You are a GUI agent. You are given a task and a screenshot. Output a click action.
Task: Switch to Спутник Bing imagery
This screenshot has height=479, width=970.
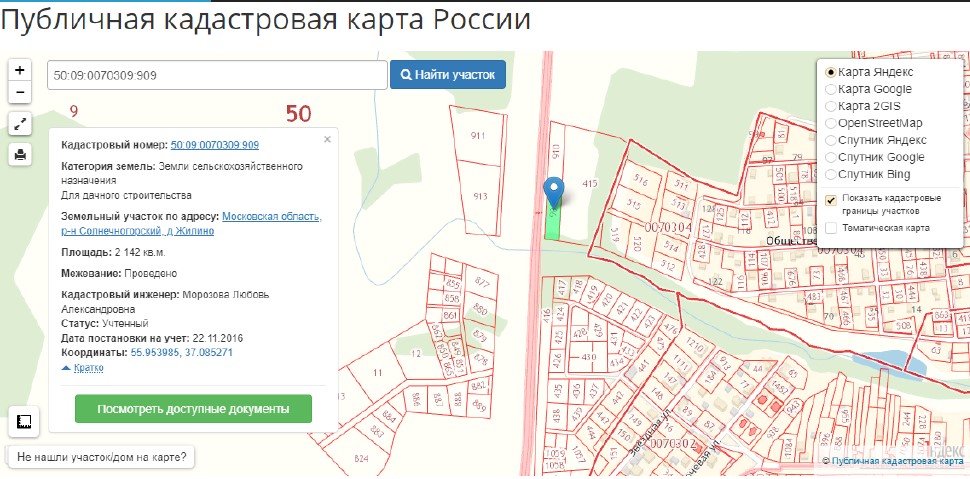[x=831, y=174]
